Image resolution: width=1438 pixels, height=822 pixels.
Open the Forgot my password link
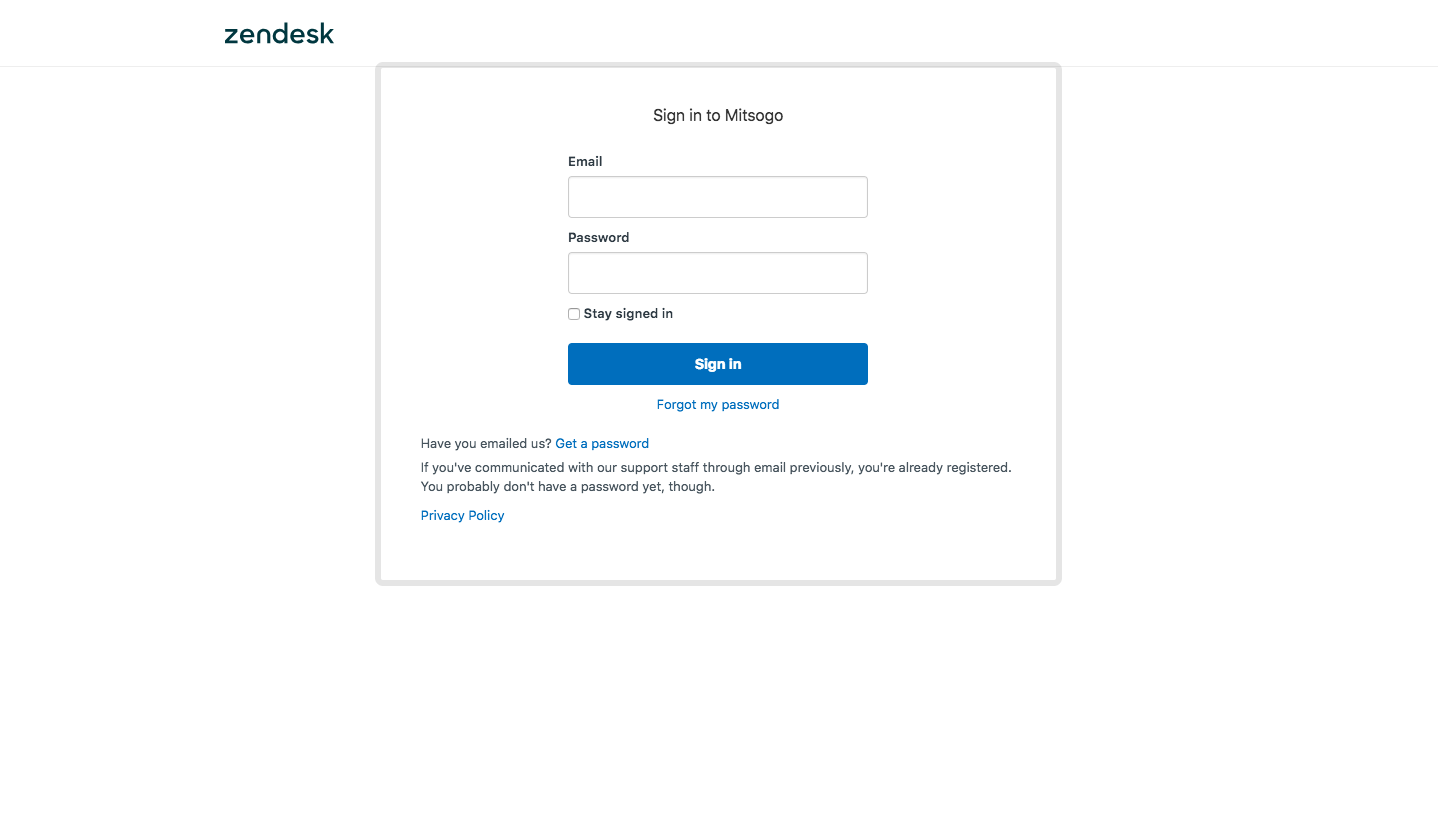pyautogui.click(x=718, y=405)
